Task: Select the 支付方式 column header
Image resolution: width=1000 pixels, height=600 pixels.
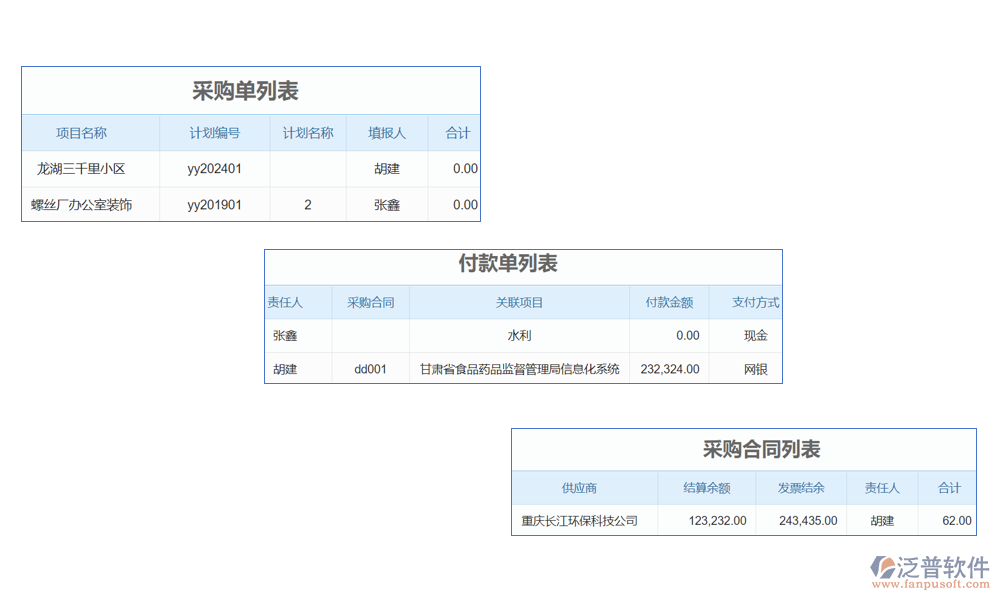Action: pyautogui.click(x=755, y=302)
